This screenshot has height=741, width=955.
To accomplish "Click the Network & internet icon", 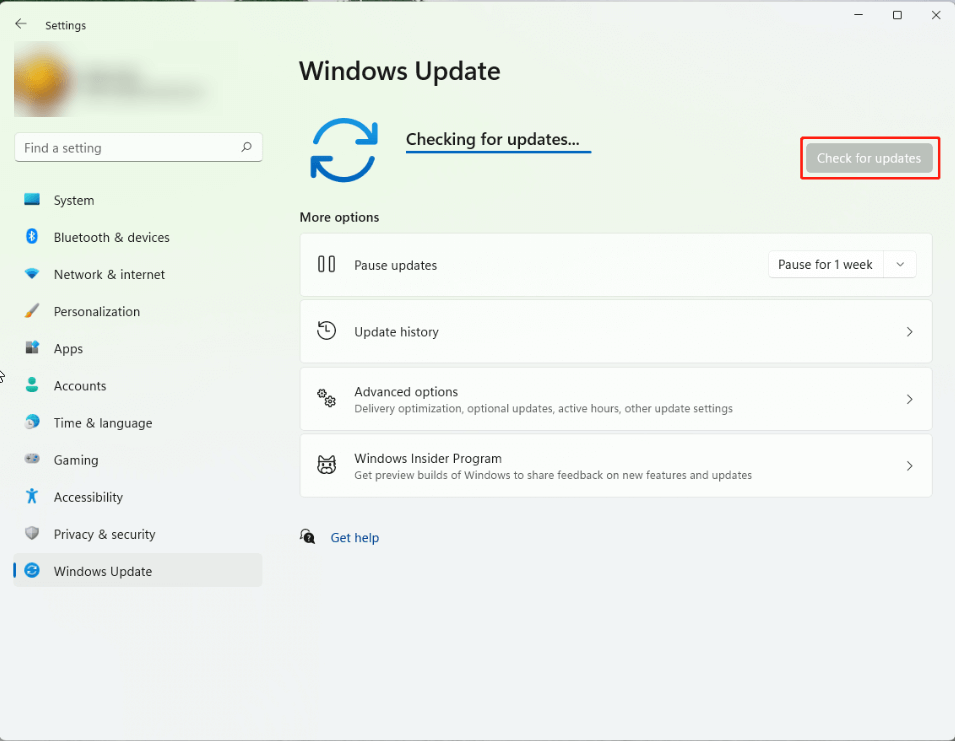I will [32, 274].
